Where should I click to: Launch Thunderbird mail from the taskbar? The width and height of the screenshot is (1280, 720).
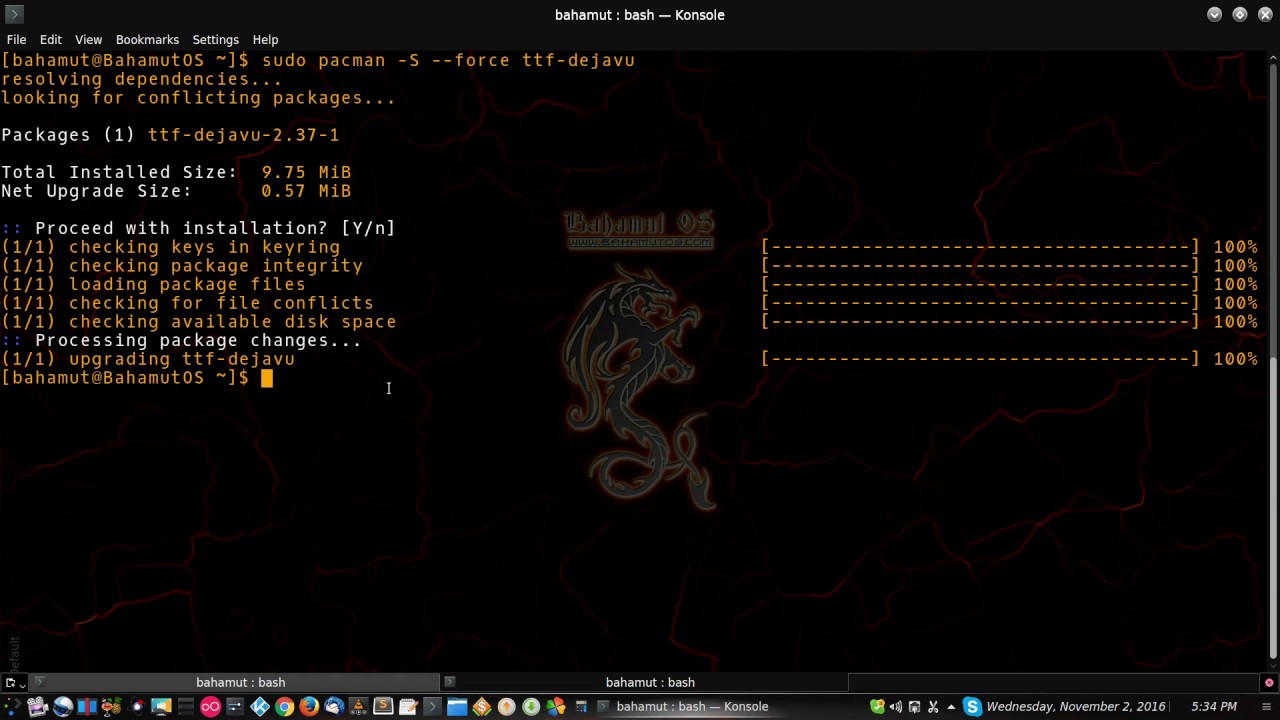click(334, 707)
